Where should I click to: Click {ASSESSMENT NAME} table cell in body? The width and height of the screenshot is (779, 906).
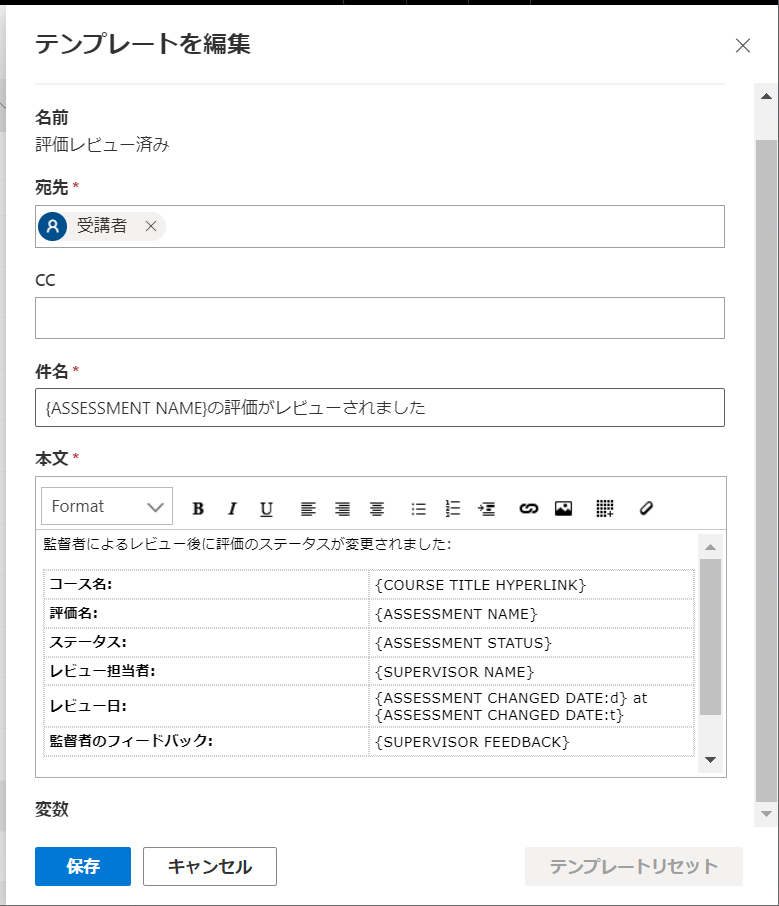coord(531,614)
